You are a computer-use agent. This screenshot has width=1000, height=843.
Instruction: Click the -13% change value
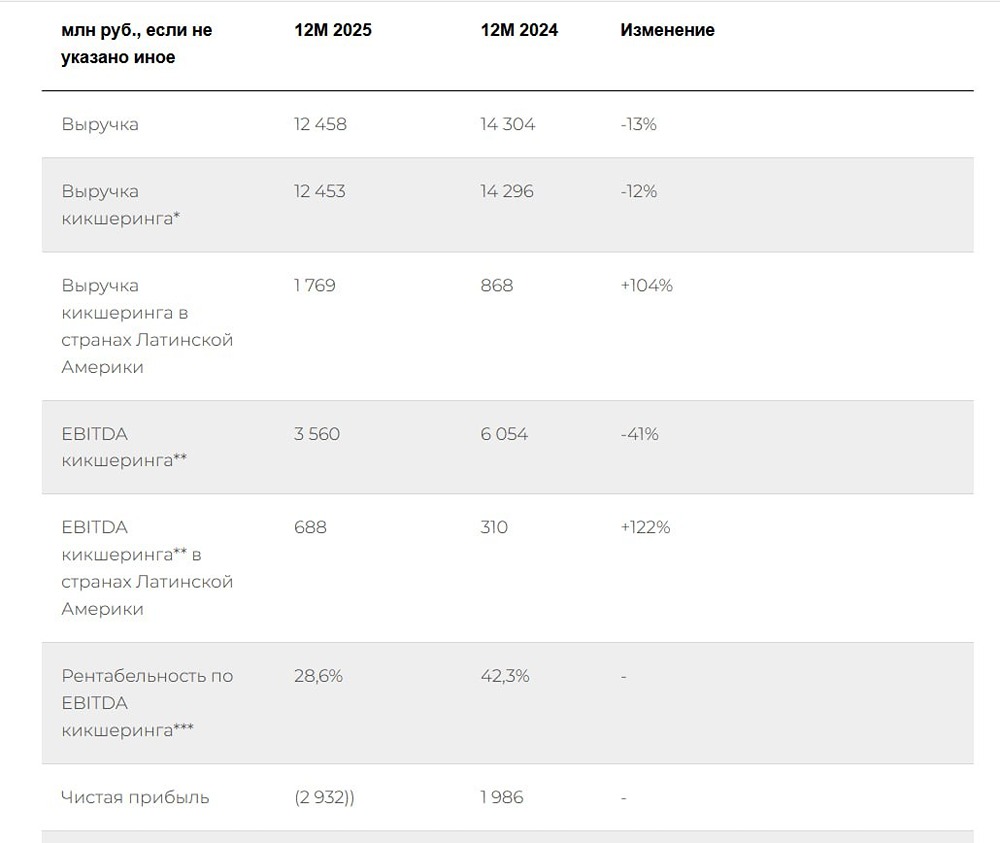point(638,125)
